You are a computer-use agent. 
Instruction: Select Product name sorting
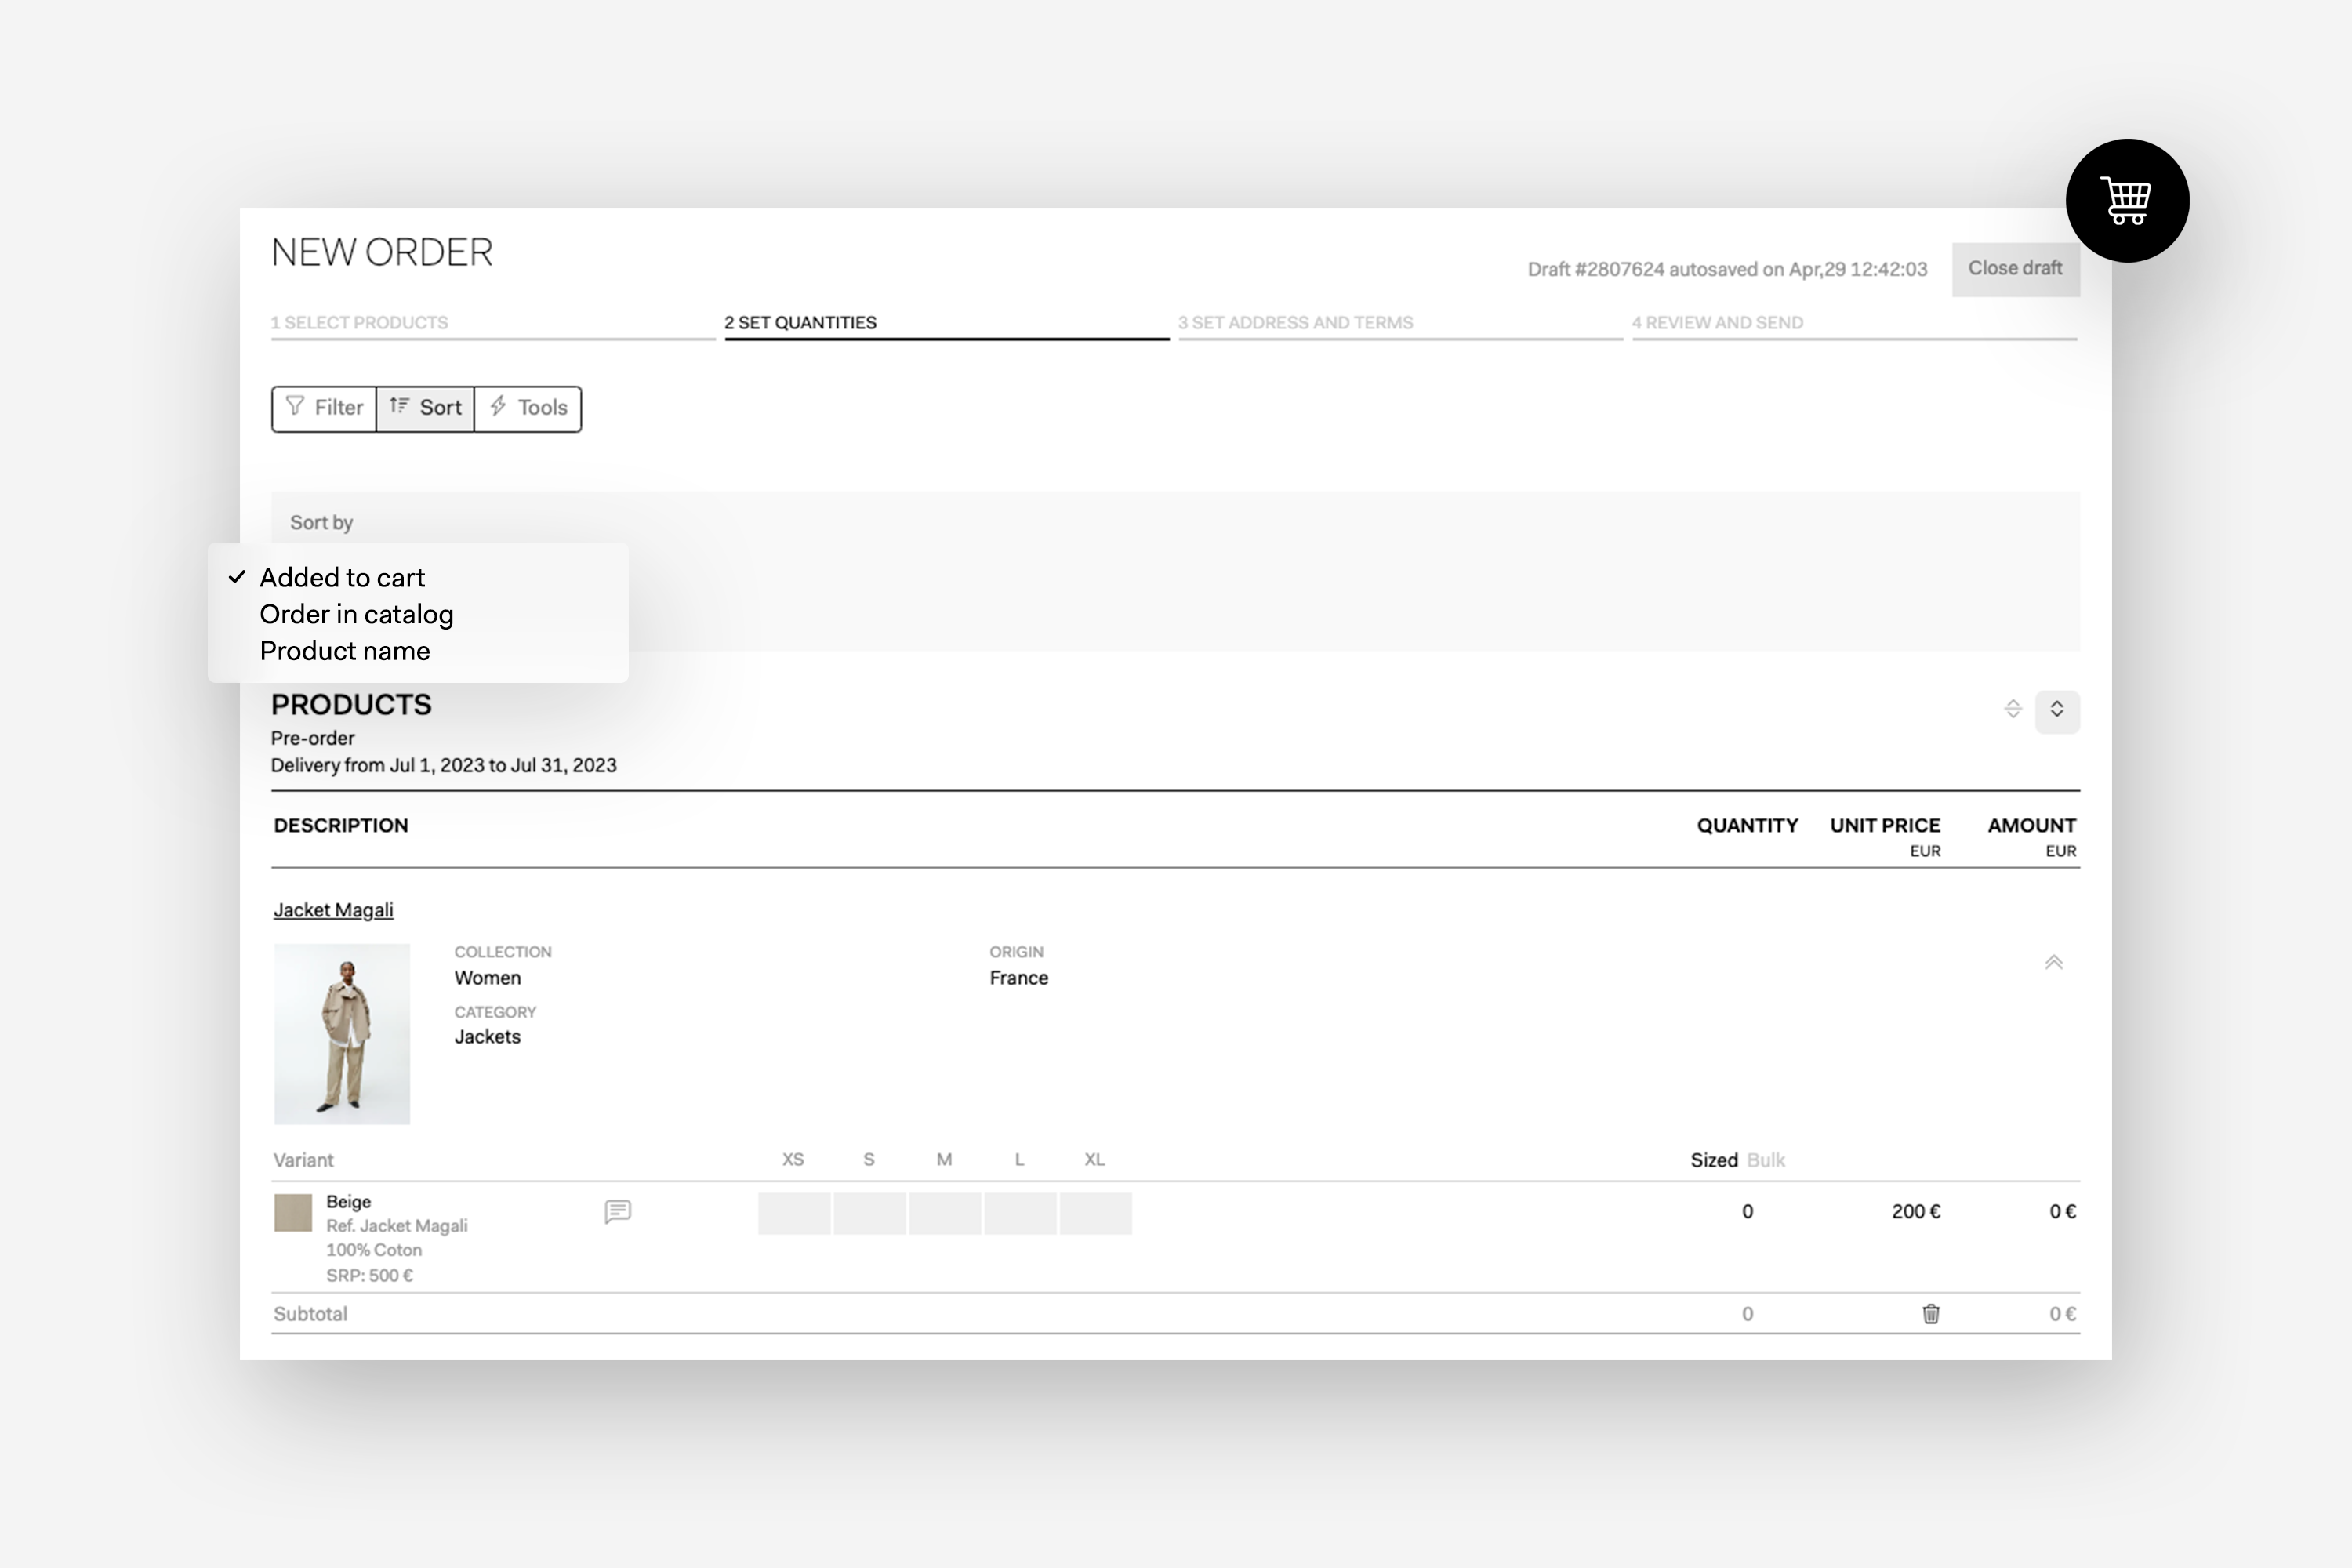[344, 650]
